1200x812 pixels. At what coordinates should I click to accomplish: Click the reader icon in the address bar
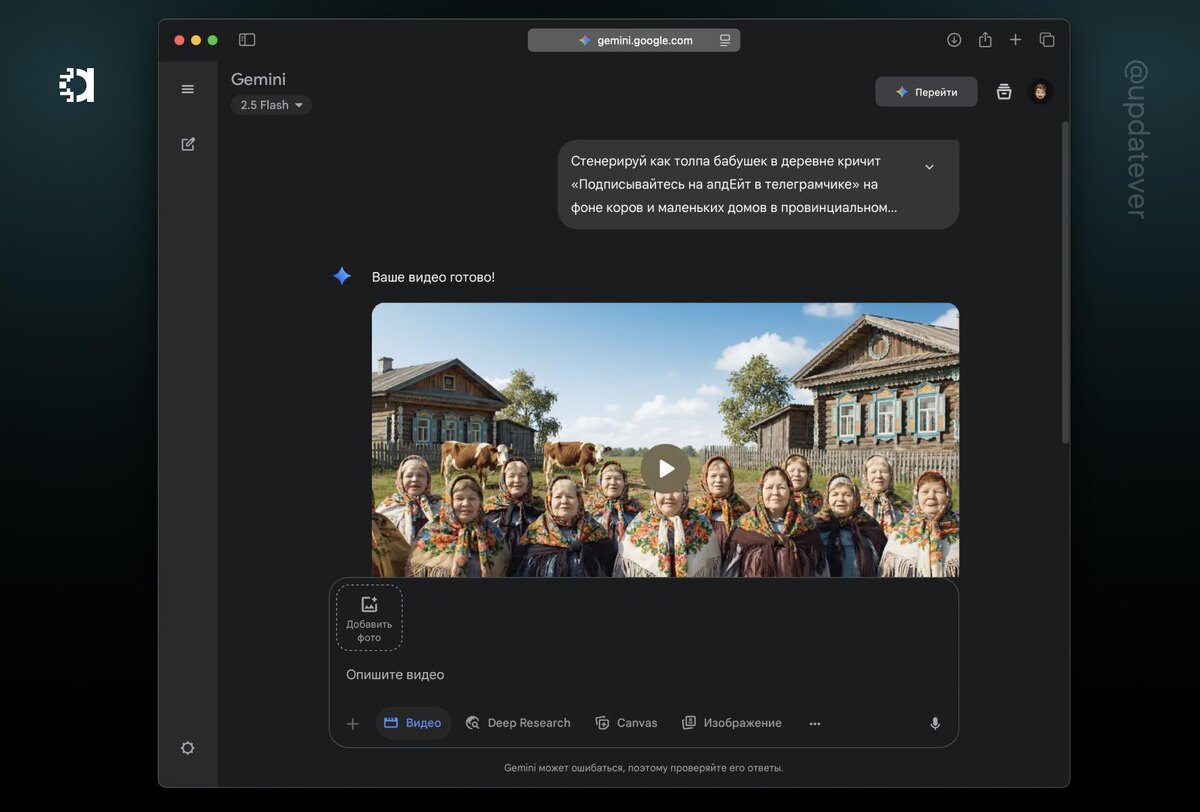[725, 40]
